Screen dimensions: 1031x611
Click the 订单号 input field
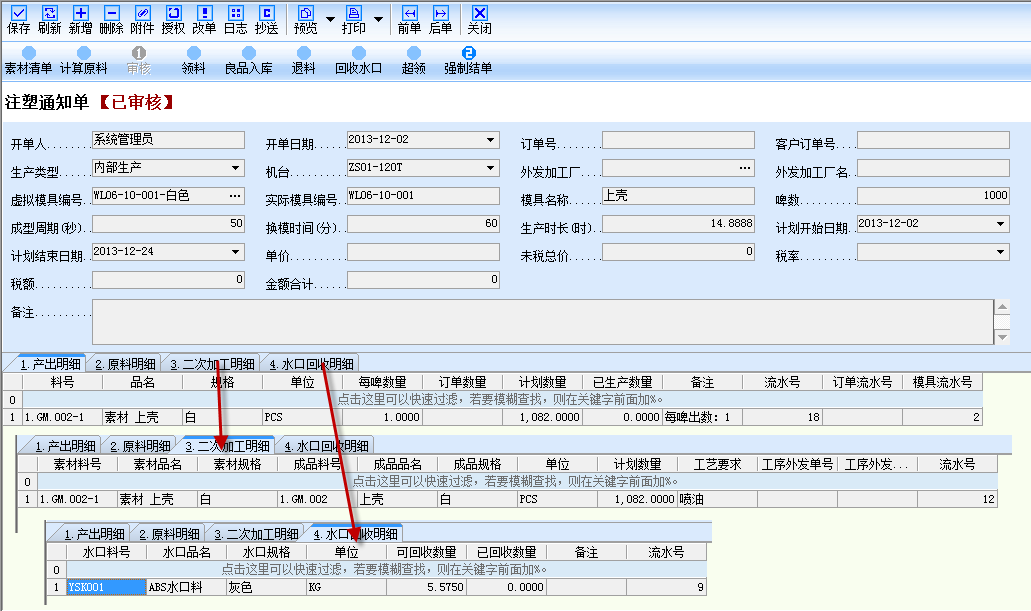click(678, 139)
